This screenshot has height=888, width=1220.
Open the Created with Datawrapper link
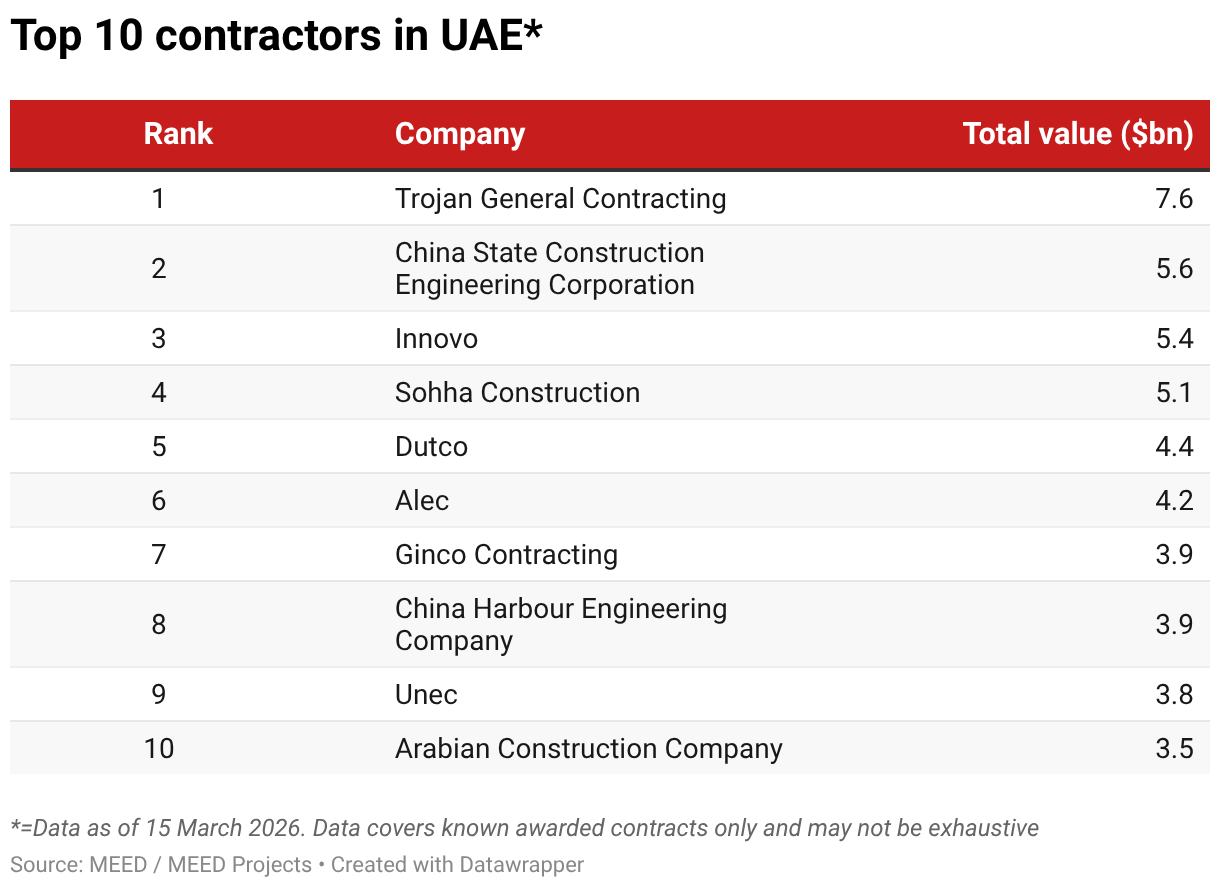(457, 864)
